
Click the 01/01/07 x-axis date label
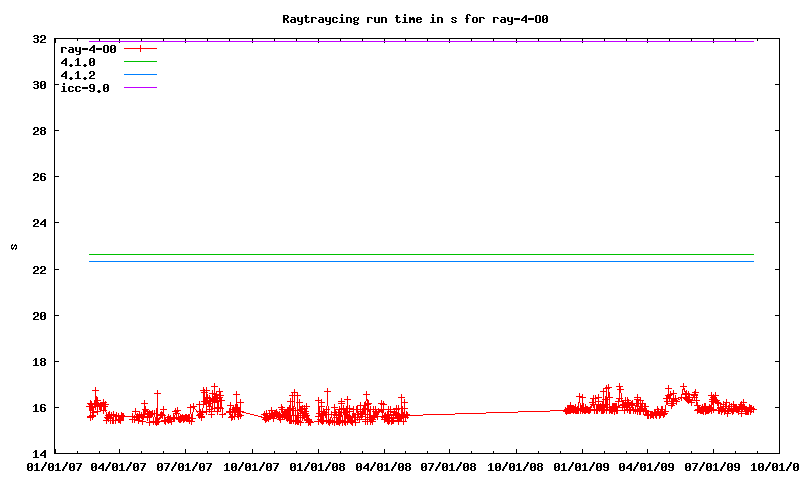[53, 467]
